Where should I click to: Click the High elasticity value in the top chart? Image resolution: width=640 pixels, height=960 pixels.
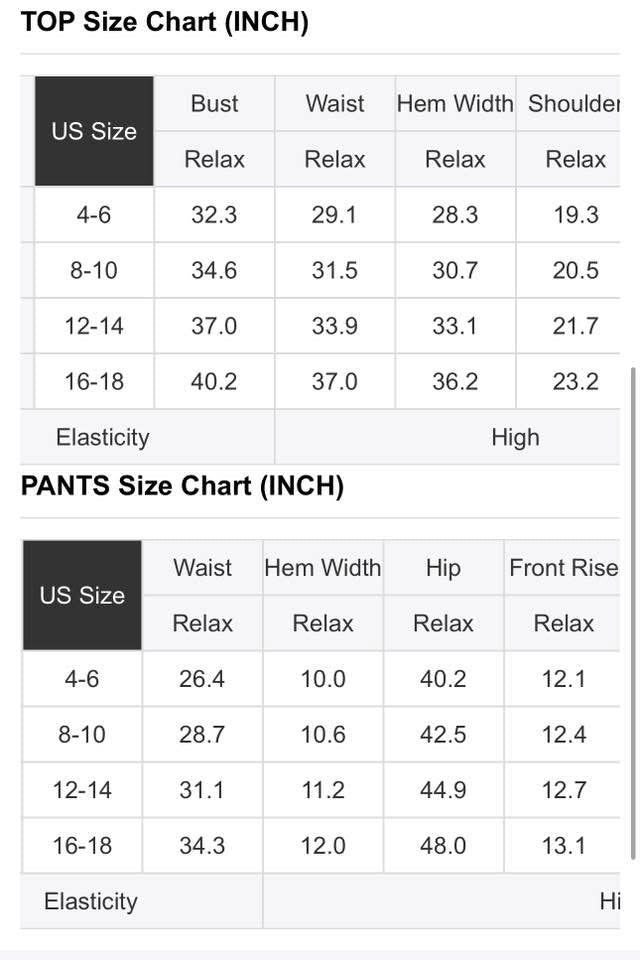(515, 437)
